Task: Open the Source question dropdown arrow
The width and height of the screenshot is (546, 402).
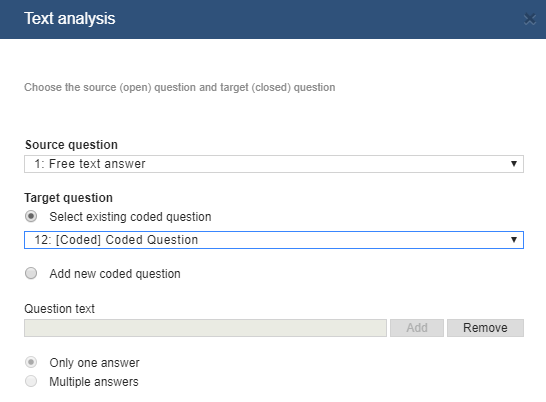Action: point(514,164)
